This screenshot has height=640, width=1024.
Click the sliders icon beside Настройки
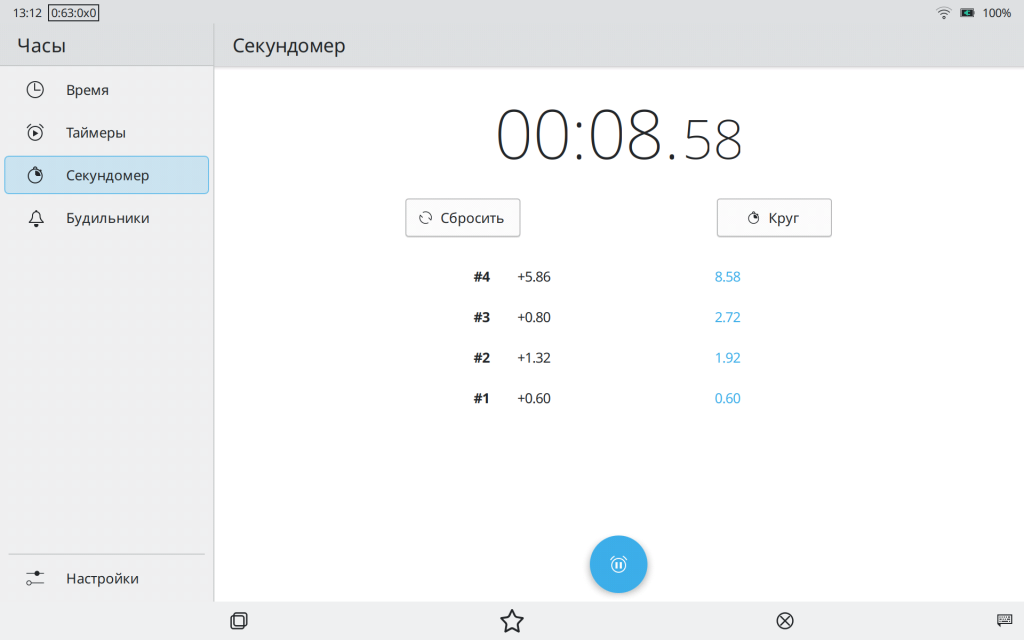coord(35,578)
